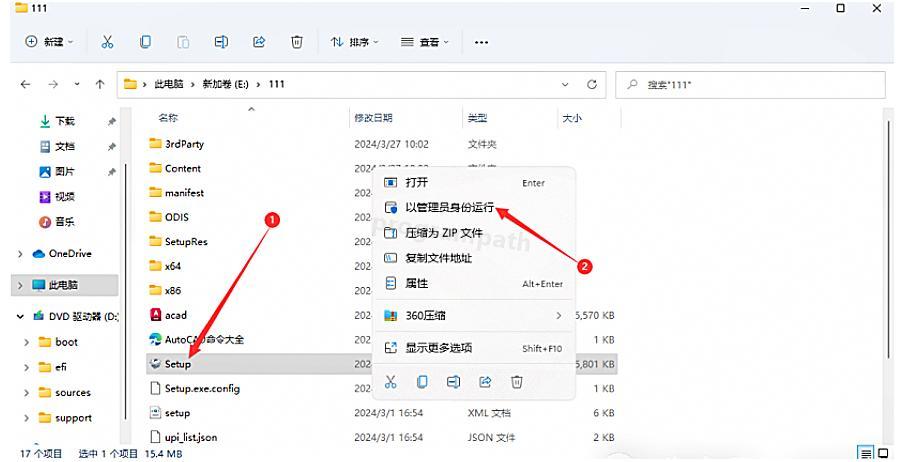Expand the sources folder node
The width and height of the screenshot is (905, 462).
[x=26, y=393]
